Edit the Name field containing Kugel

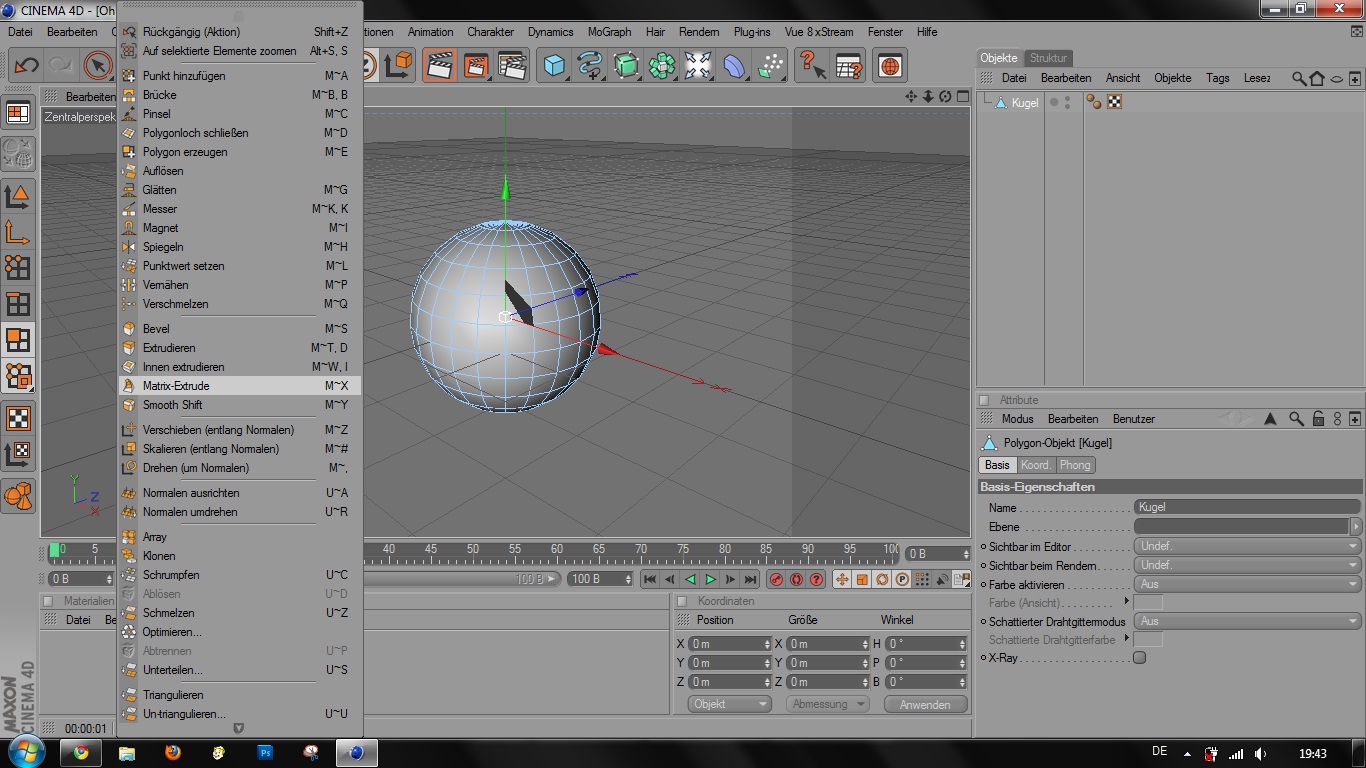click(1247, 507)
